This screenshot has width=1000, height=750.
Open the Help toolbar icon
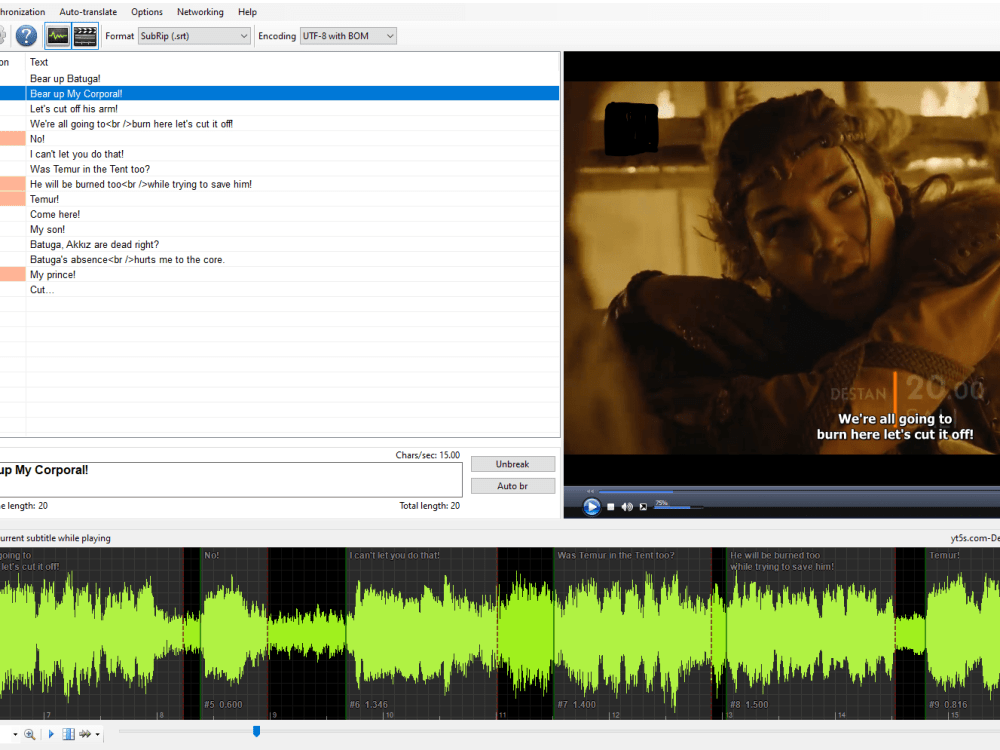[26, 36]
